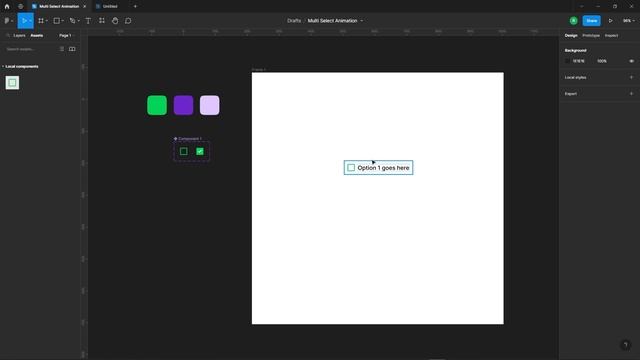Select the checked green checkbox variant

200,151
